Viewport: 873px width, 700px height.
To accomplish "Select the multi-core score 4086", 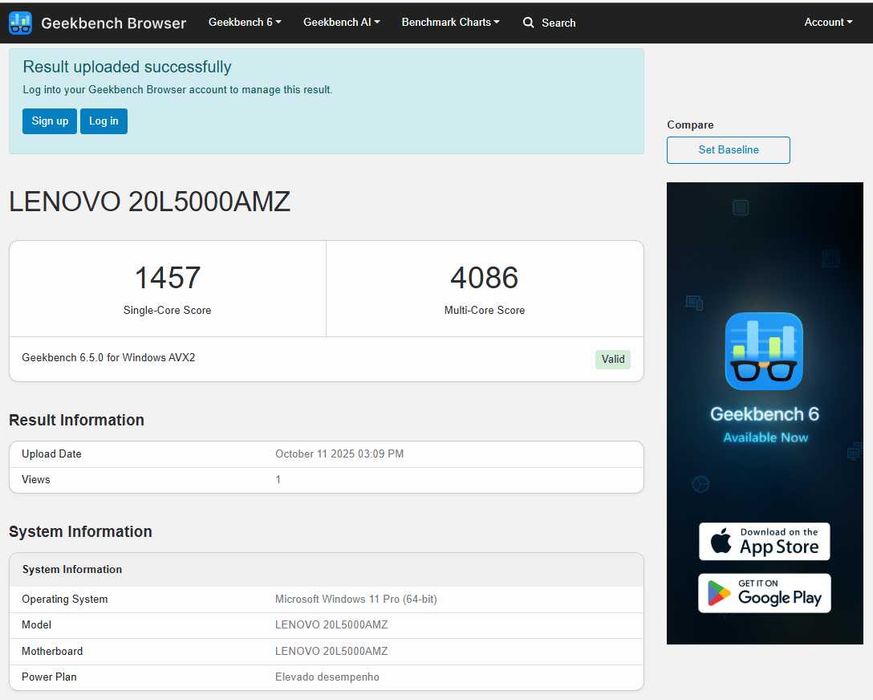I will pyautogui.click(x=484, y=277).
